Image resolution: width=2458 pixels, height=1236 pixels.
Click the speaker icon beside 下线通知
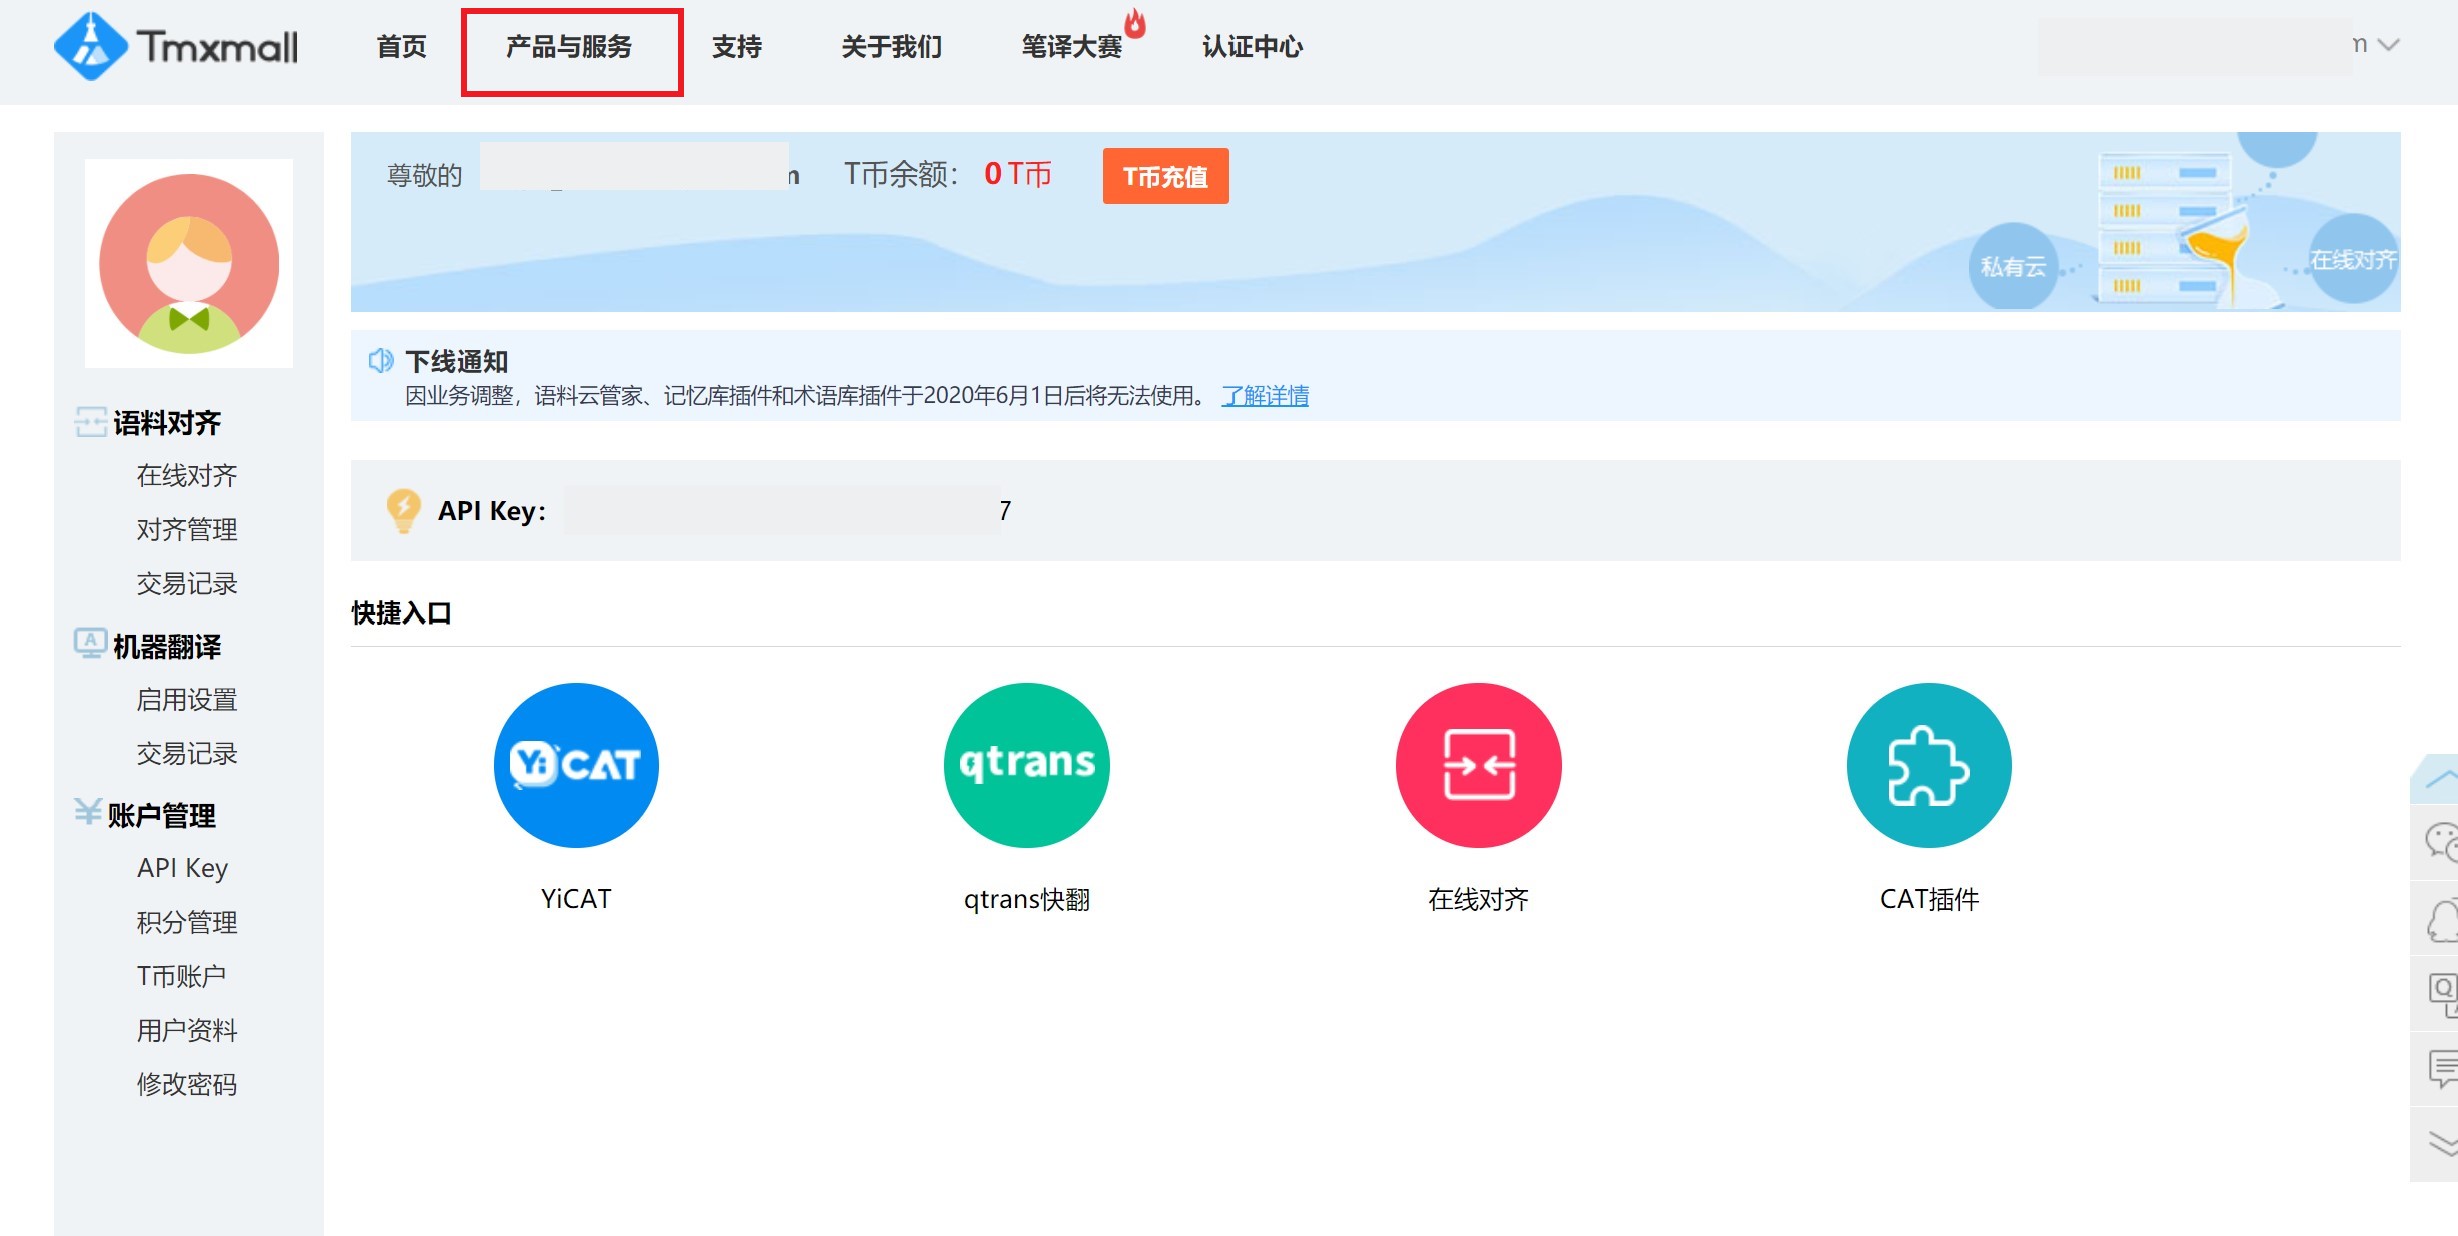click(381, 360)
